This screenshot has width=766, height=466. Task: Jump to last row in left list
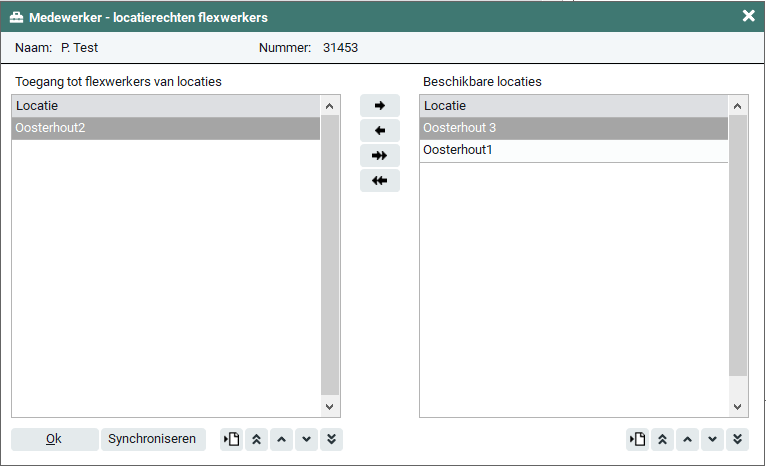[332, 439]
